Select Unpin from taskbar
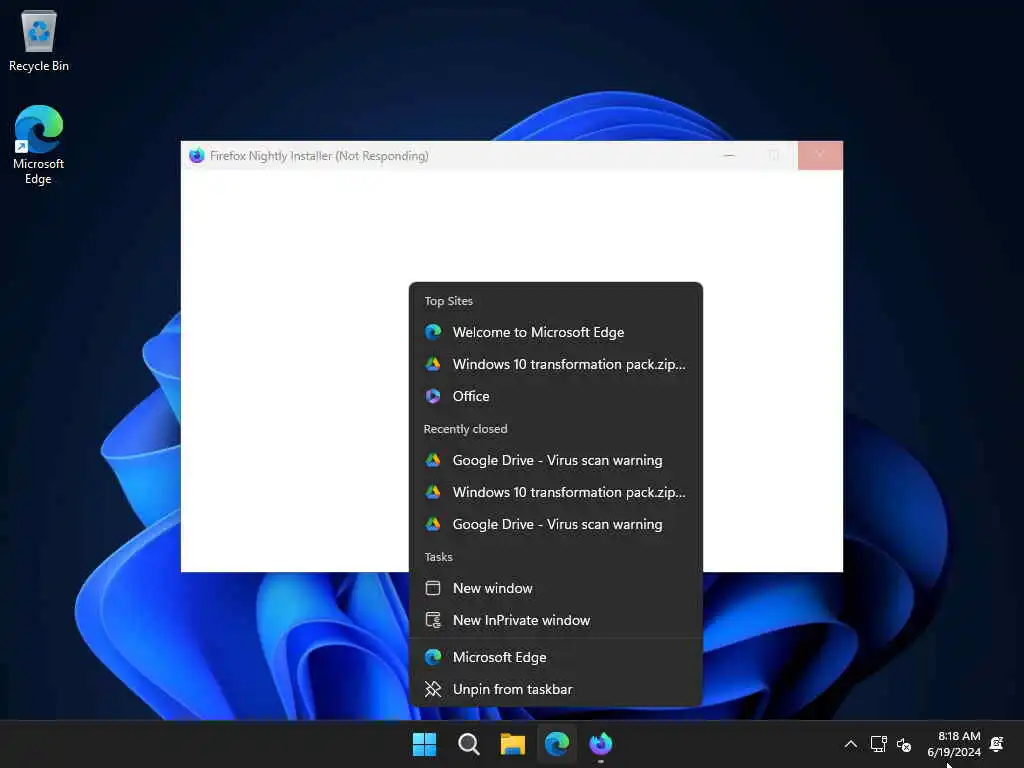This screenshot has height=768, width=1024. (x=556, y=690)
